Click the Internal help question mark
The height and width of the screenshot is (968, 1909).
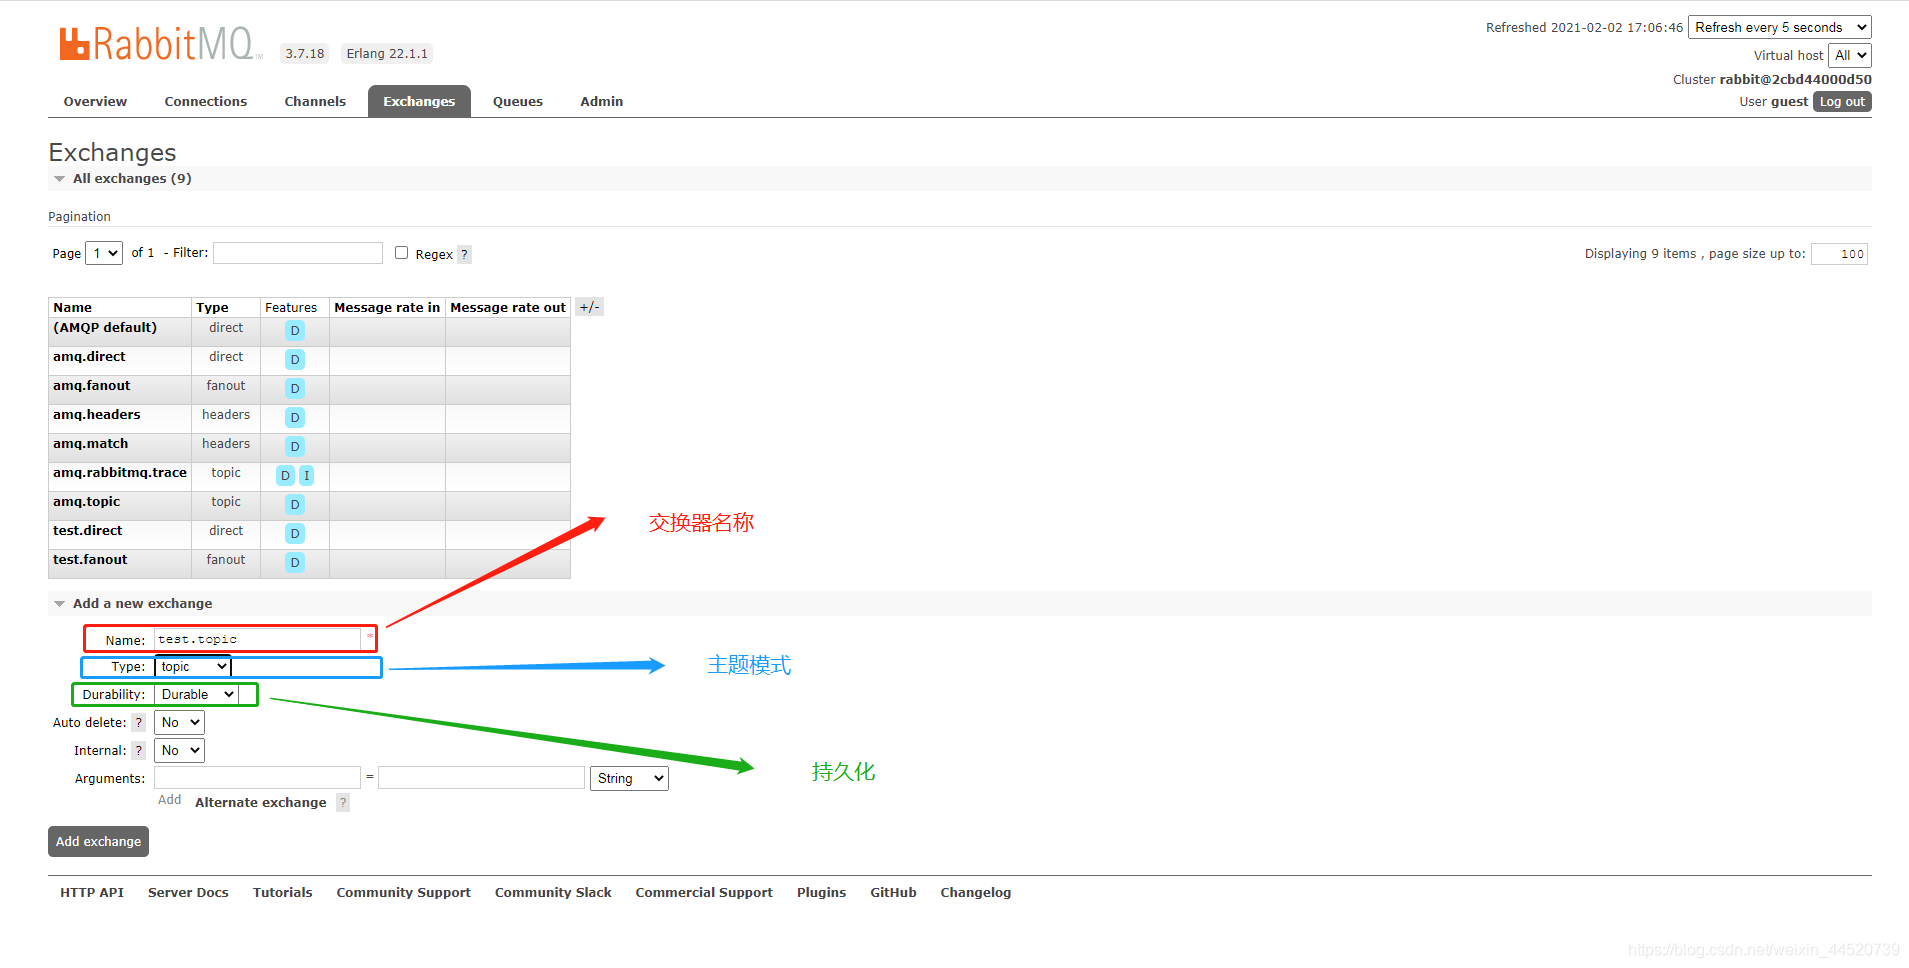(139, 751)
